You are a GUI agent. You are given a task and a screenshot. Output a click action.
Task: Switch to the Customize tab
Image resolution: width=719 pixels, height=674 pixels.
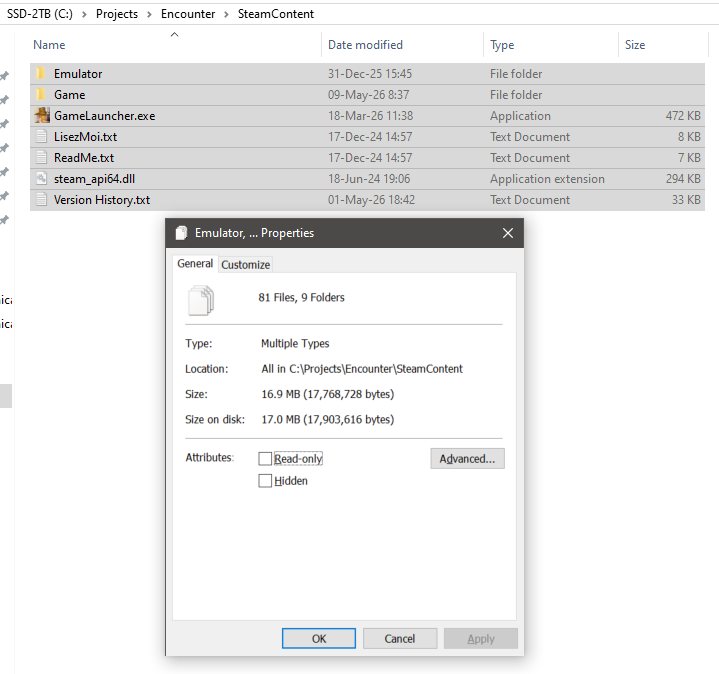click(x=245, y=265)
